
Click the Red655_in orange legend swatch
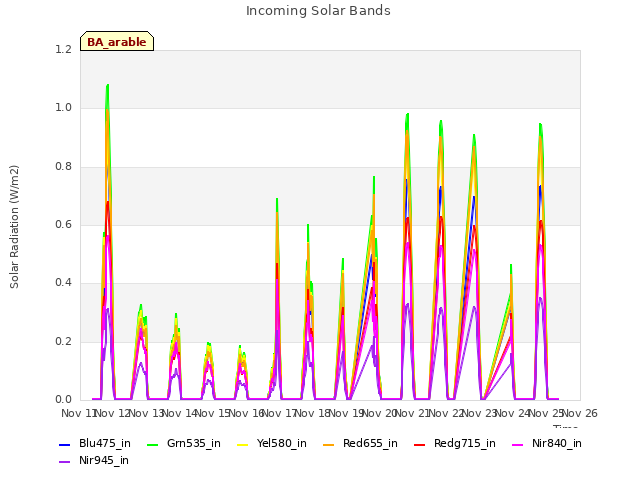(x=329, y=444)
